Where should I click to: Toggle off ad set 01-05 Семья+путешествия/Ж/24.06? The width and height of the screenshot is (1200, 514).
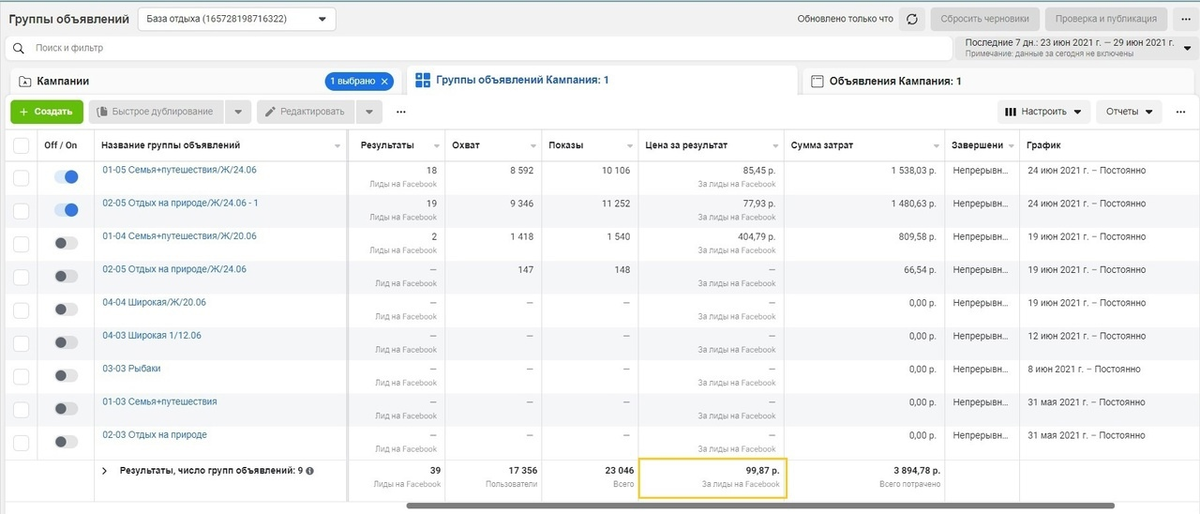click(x=66, y=177)
